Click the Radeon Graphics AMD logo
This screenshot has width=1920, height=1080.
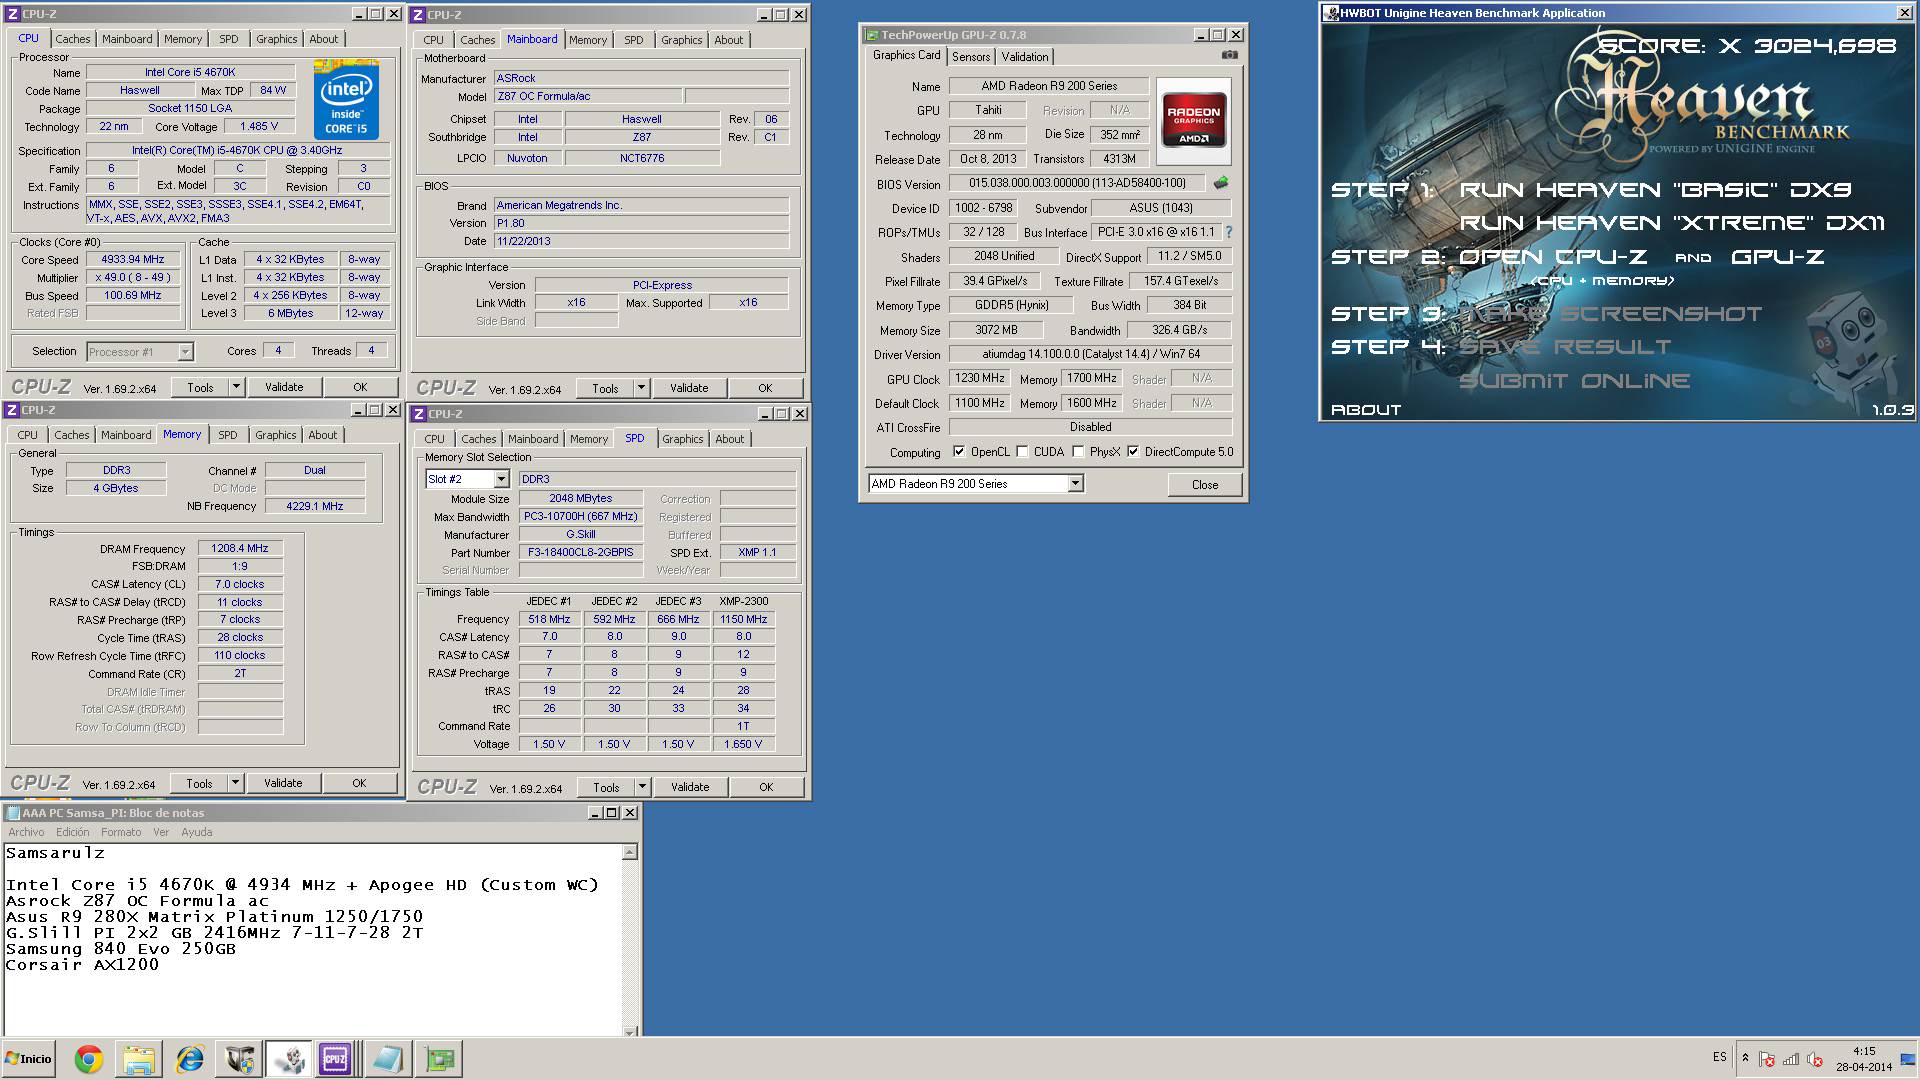1194,121
